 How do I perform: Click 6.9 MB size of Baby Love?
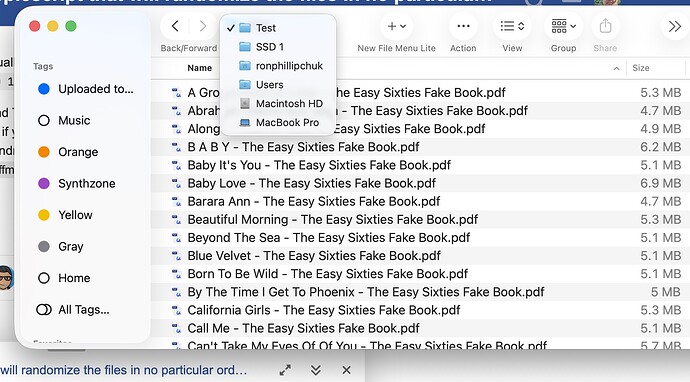tap(661, 183)
